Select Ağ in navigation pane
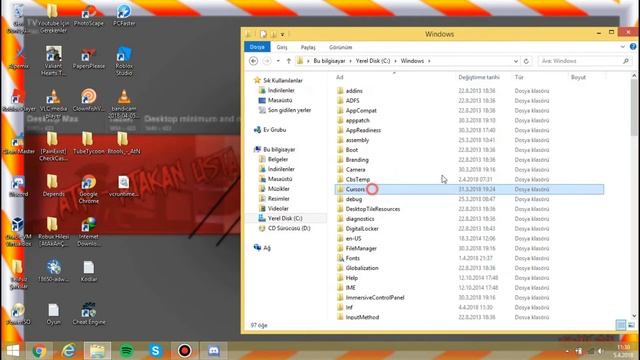 click(267, 248)
